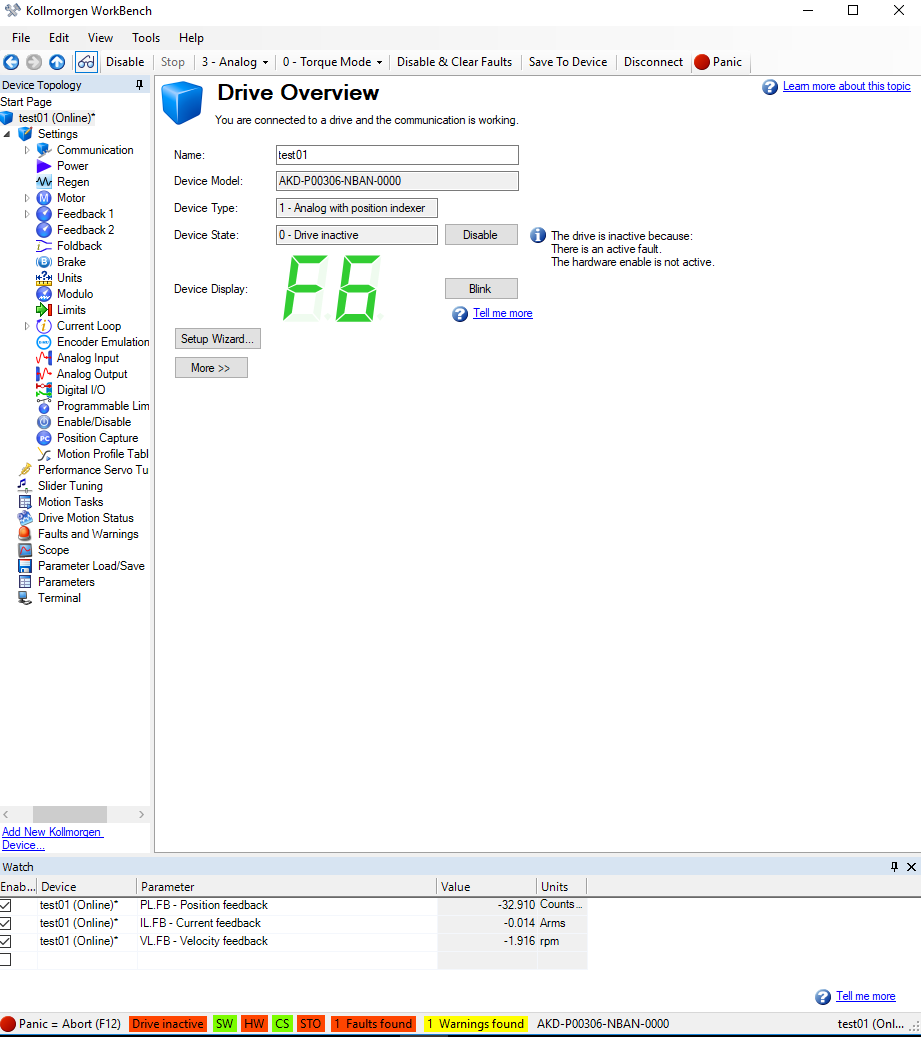Select the Digital I/O icon
The image size is (924, 1037).
[x=44, y=390]
